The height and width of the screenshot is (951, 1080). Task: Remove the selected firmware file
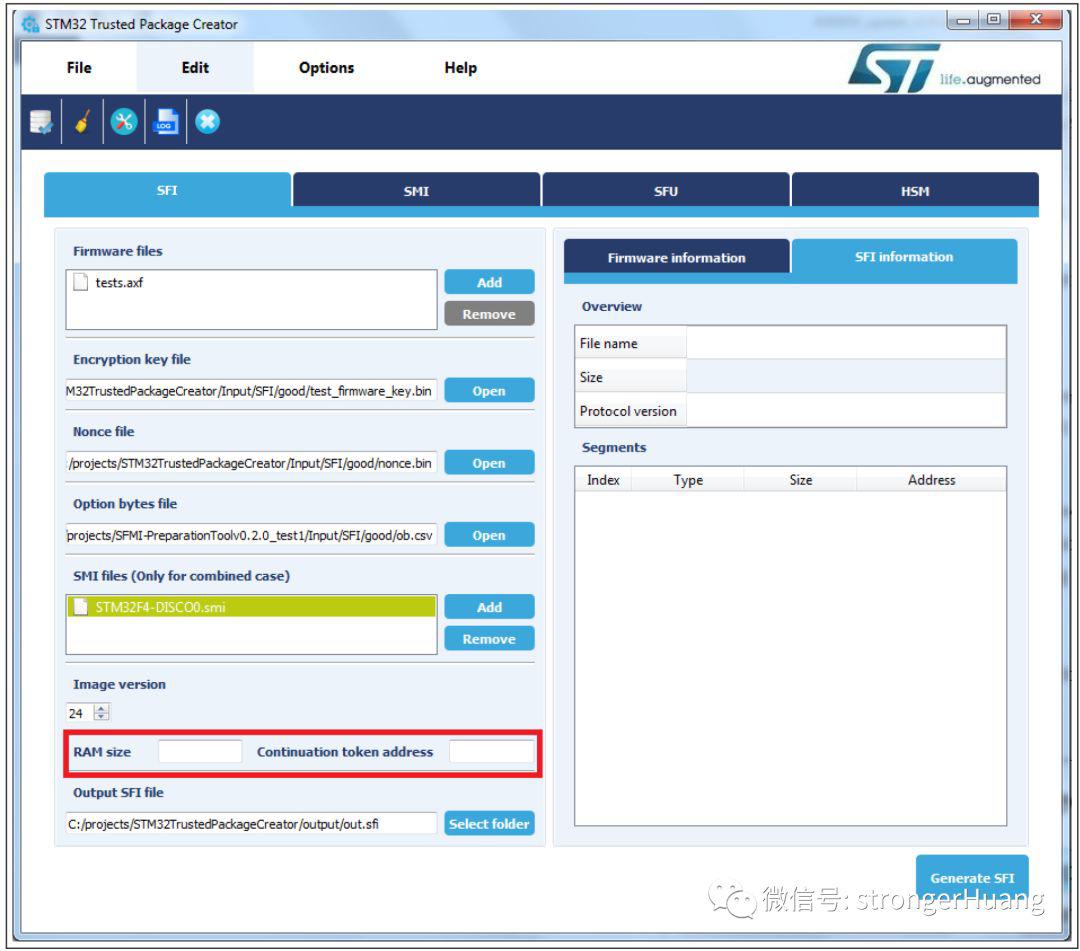(489, 314)
